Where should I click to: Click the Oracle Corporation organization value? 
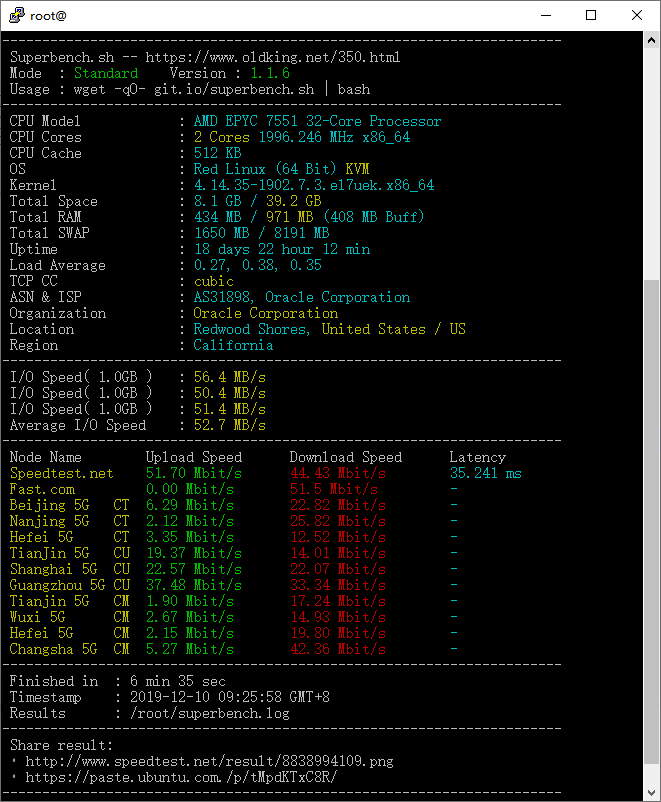[265, 313]
